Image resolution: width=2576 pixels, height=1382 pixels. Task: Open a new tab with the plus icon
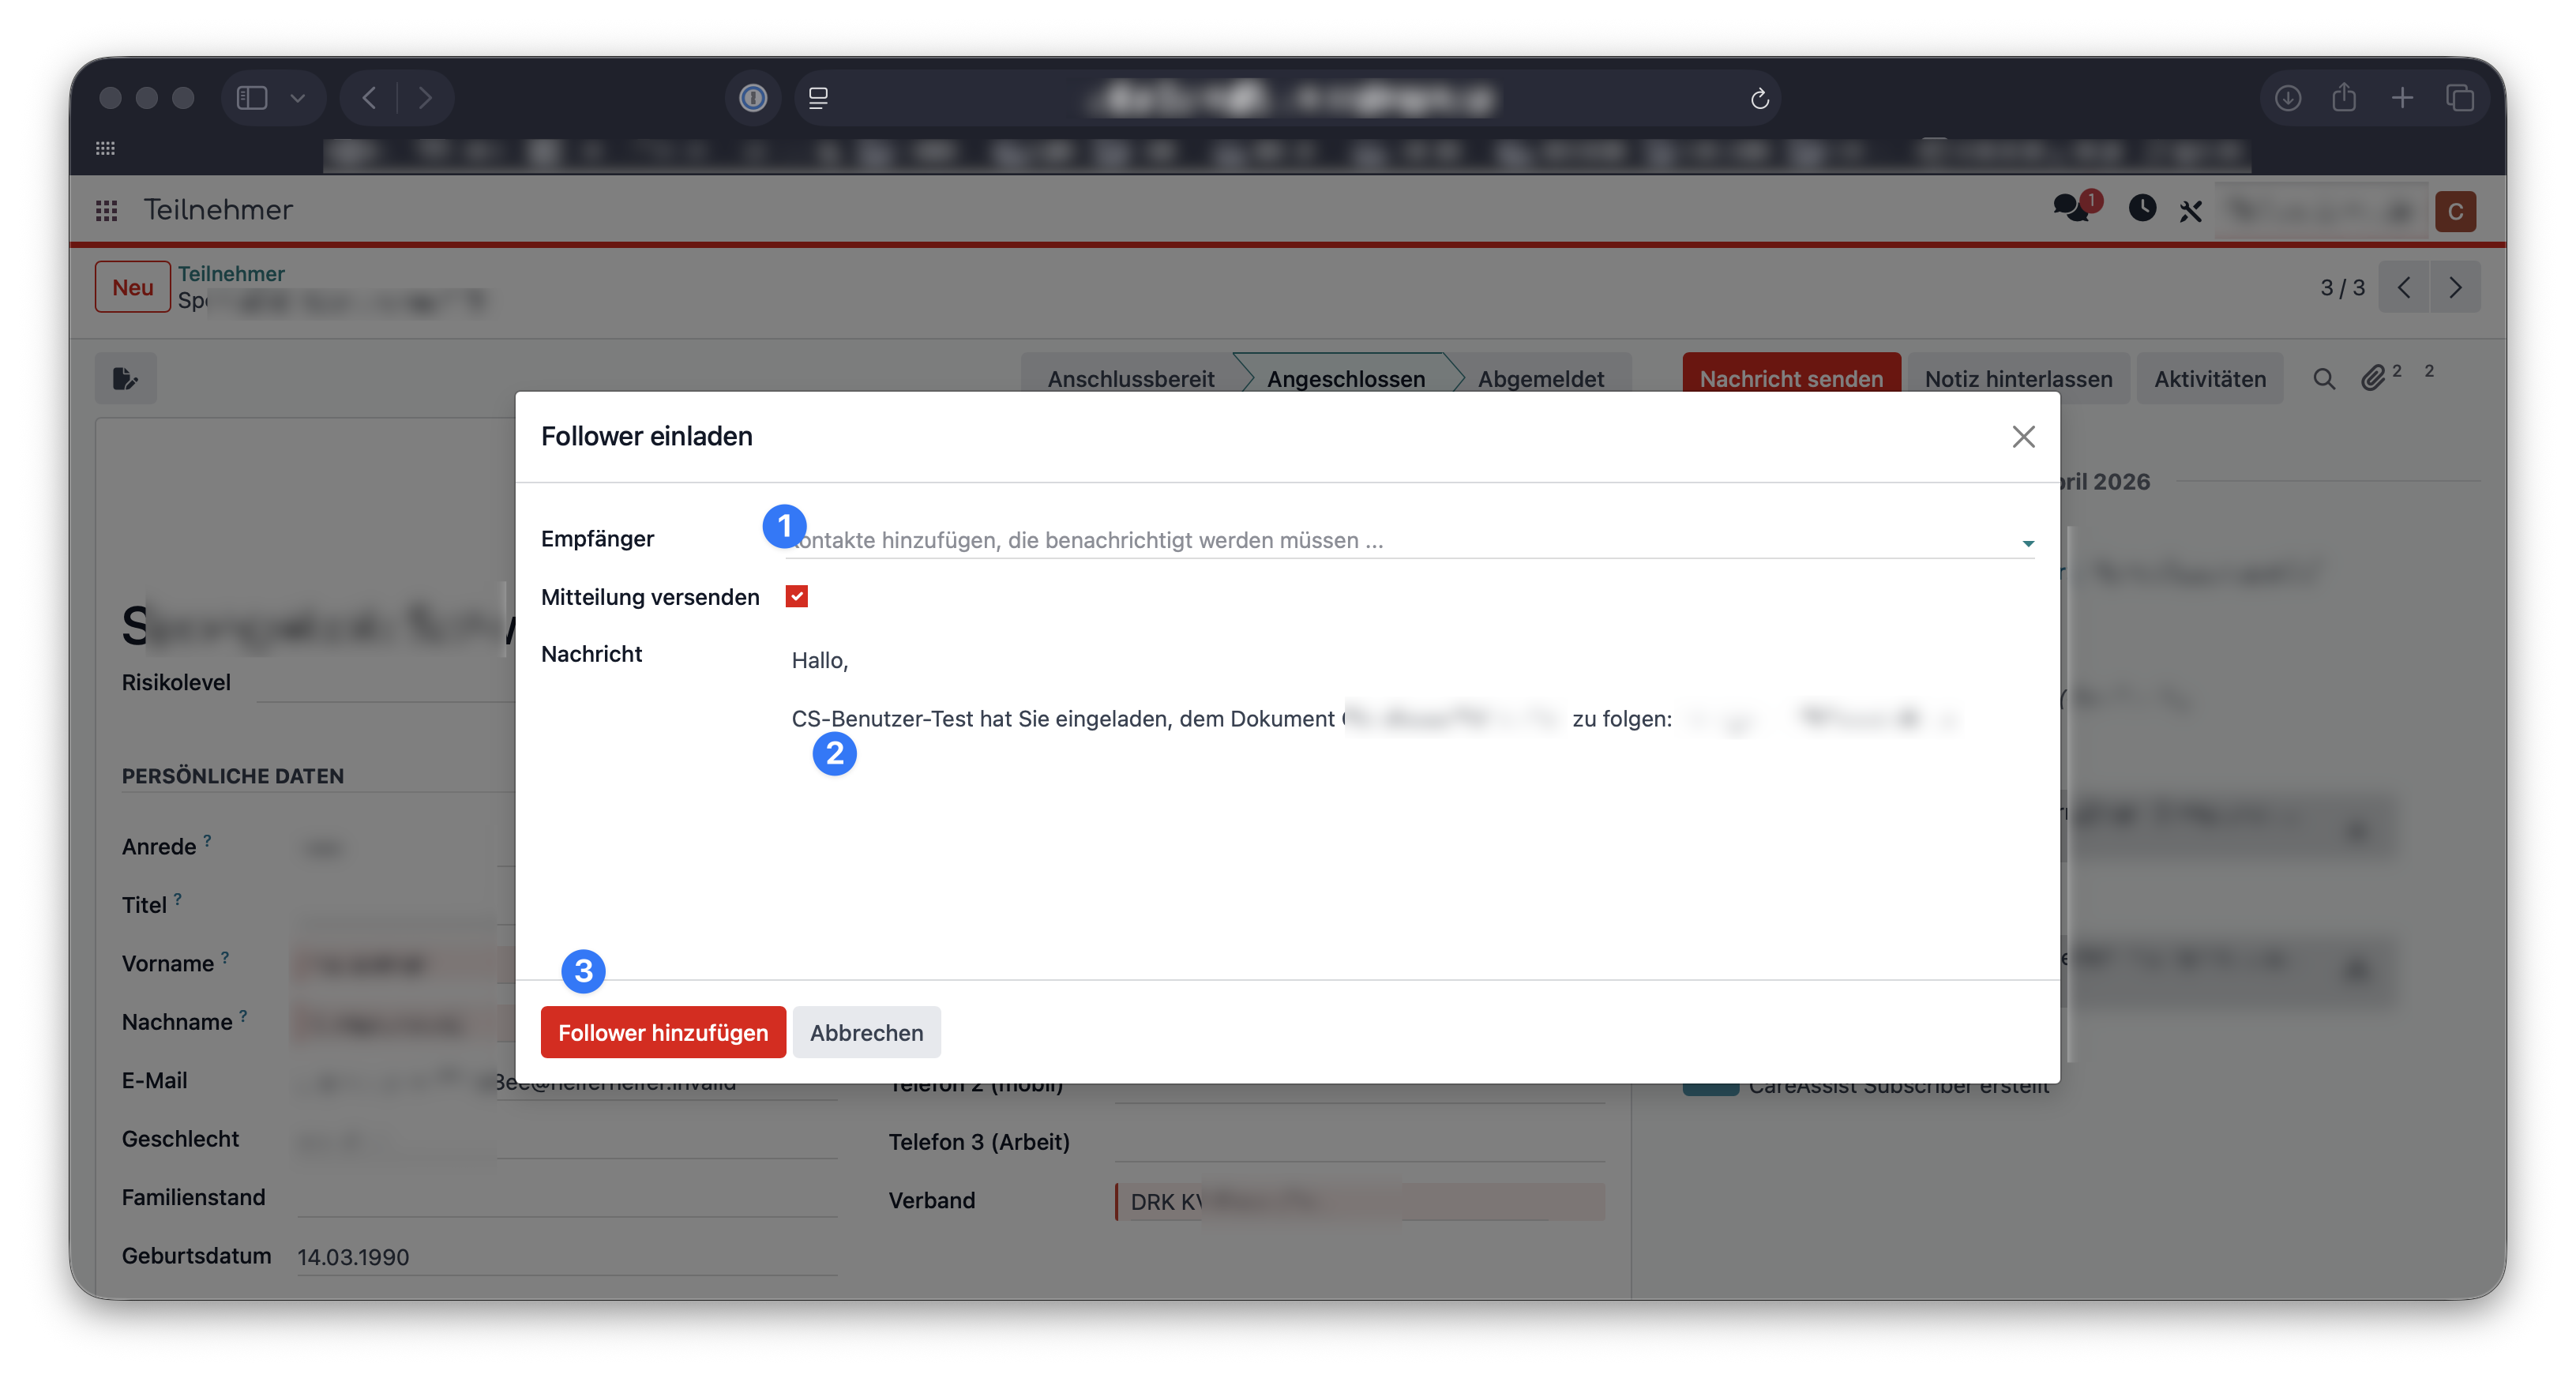[x=2402, y=98]
